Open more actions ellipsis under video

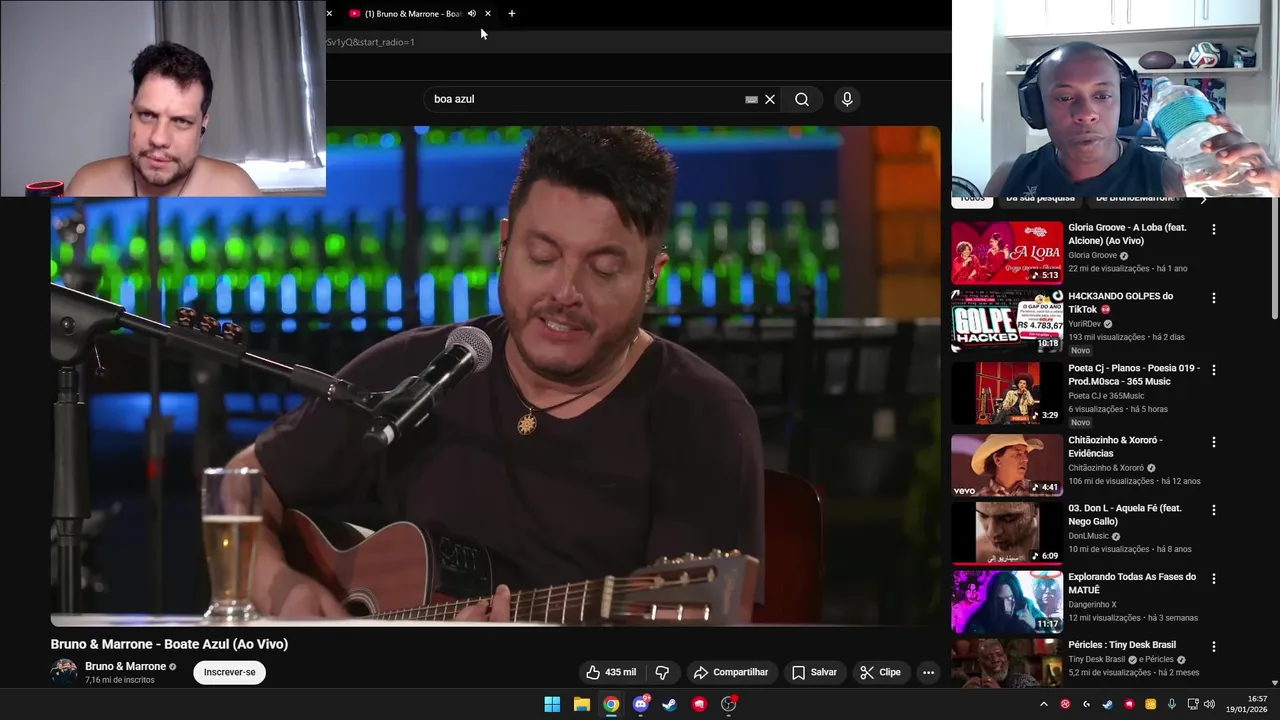(x=928, y=672)
